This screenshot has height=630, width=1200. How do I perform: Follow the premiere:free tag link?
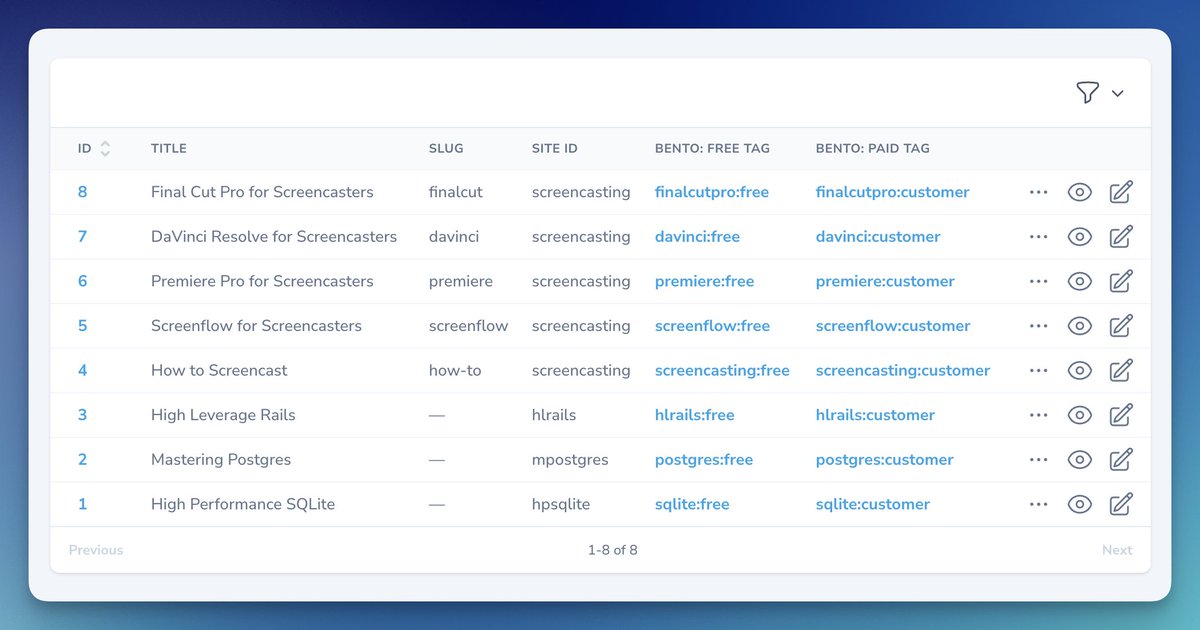click(x=705, y=281)
